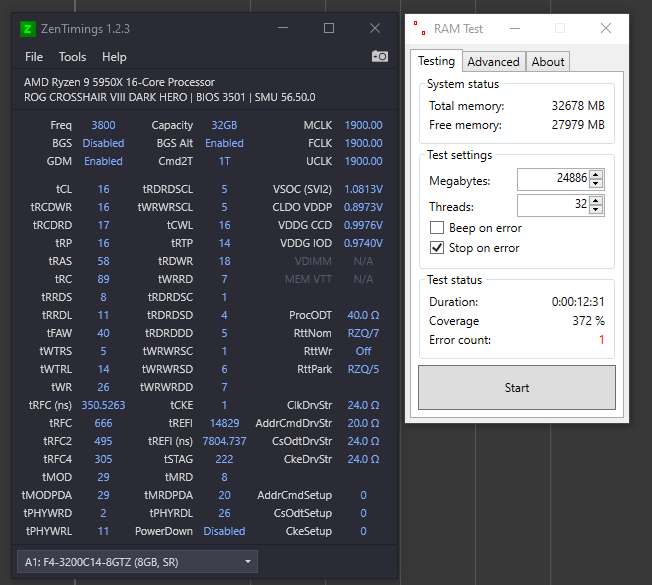
Task: Click the tSTAG value 222
Action: [x=224, y=459]
